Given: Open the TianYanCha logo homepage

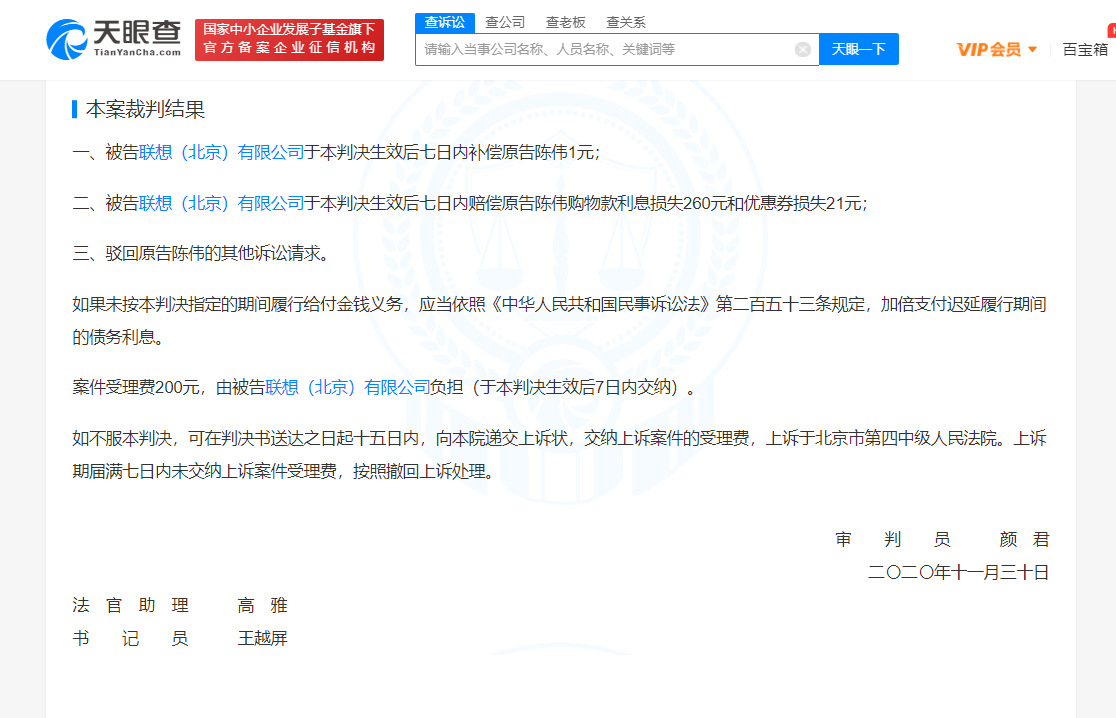Looking at the screenshot, I should click(x=114, y=39).
